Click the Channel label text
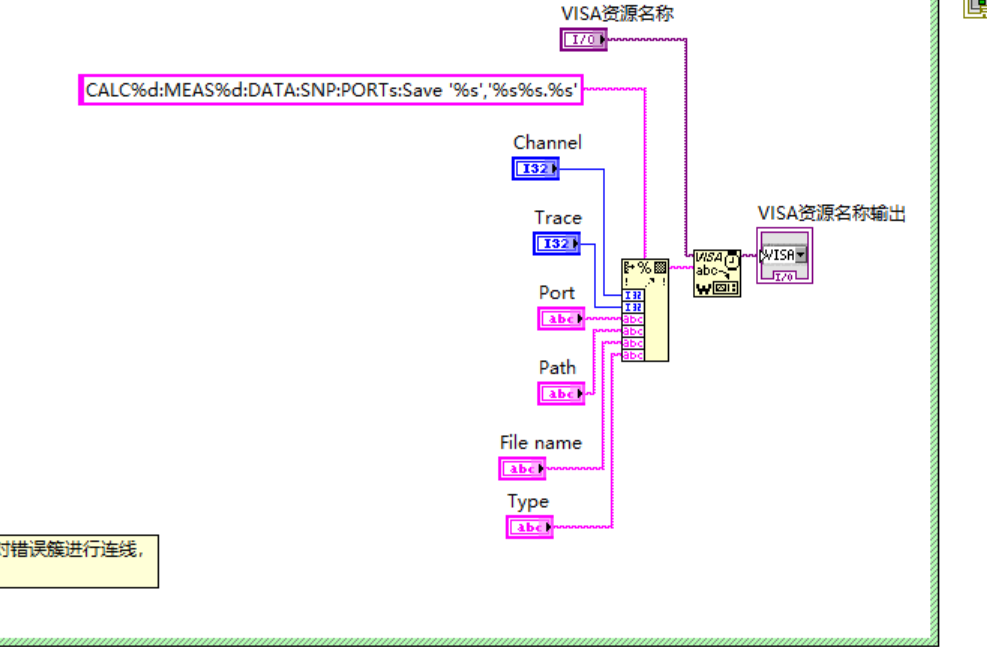The height and width of the screenshot is (647, 987). click(x=547, y=143)
